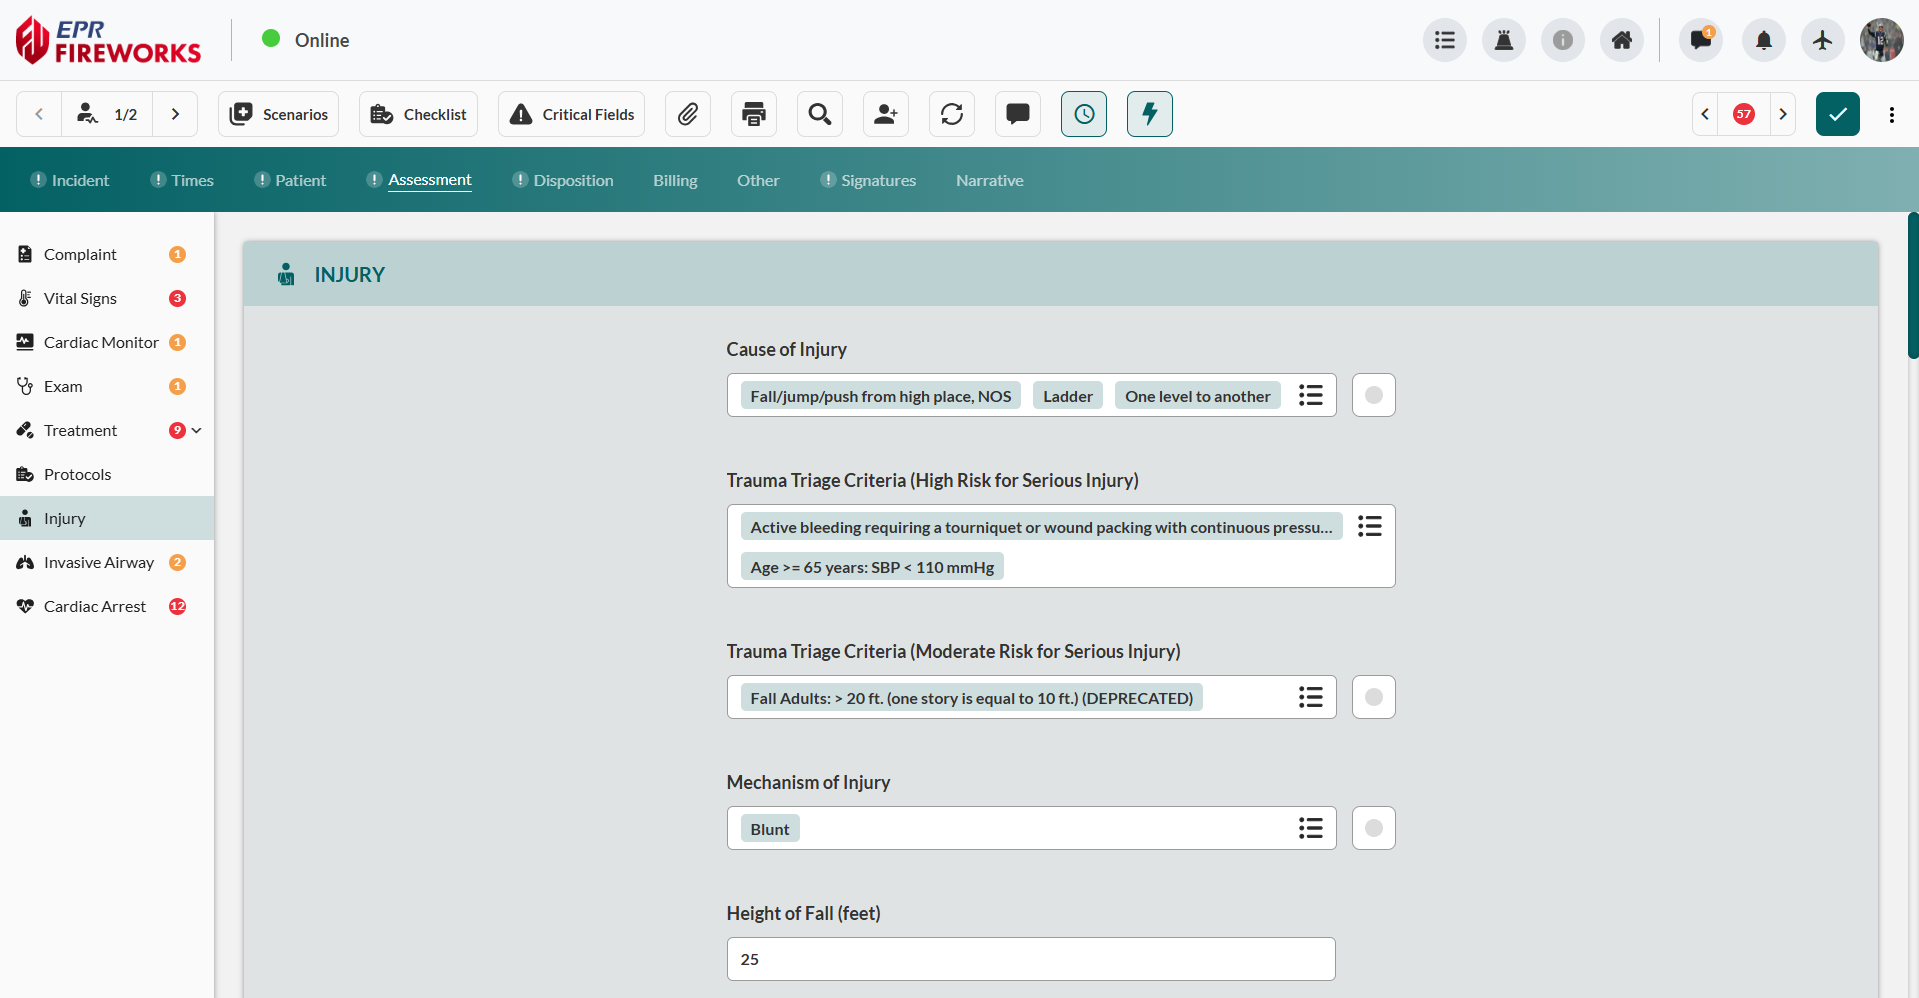Toggle the circle next to Mechanism of Injury

1373,827
